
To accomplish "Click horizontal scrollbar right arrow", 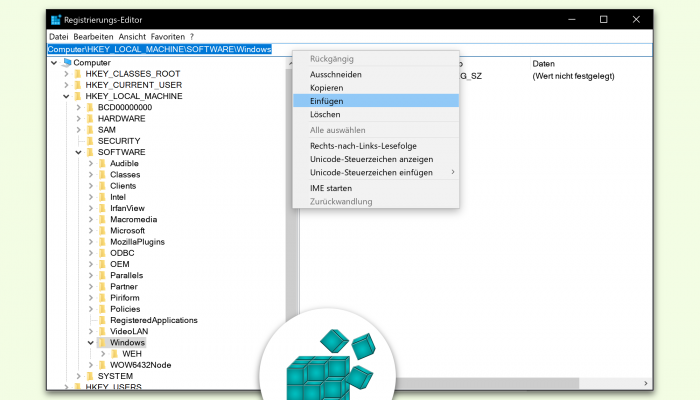I will pos(646,383).
